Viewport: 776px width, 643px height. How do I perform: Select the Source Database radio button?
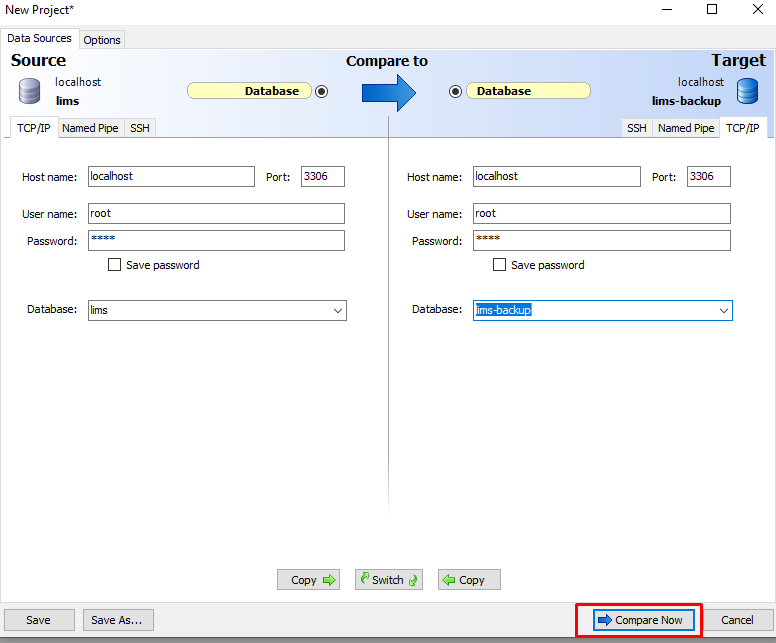321,91
